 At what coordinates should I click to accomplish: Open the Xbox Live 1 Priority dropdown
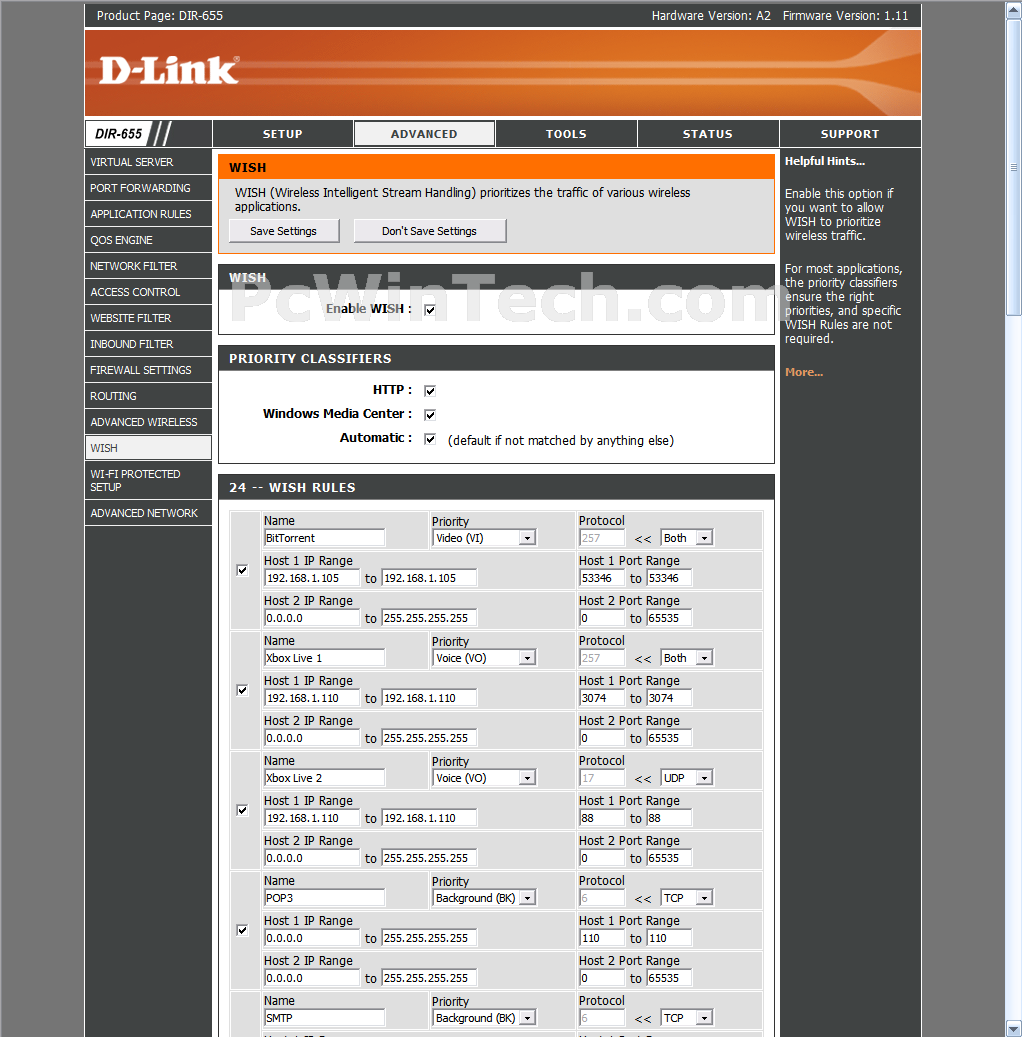point(484,658)
